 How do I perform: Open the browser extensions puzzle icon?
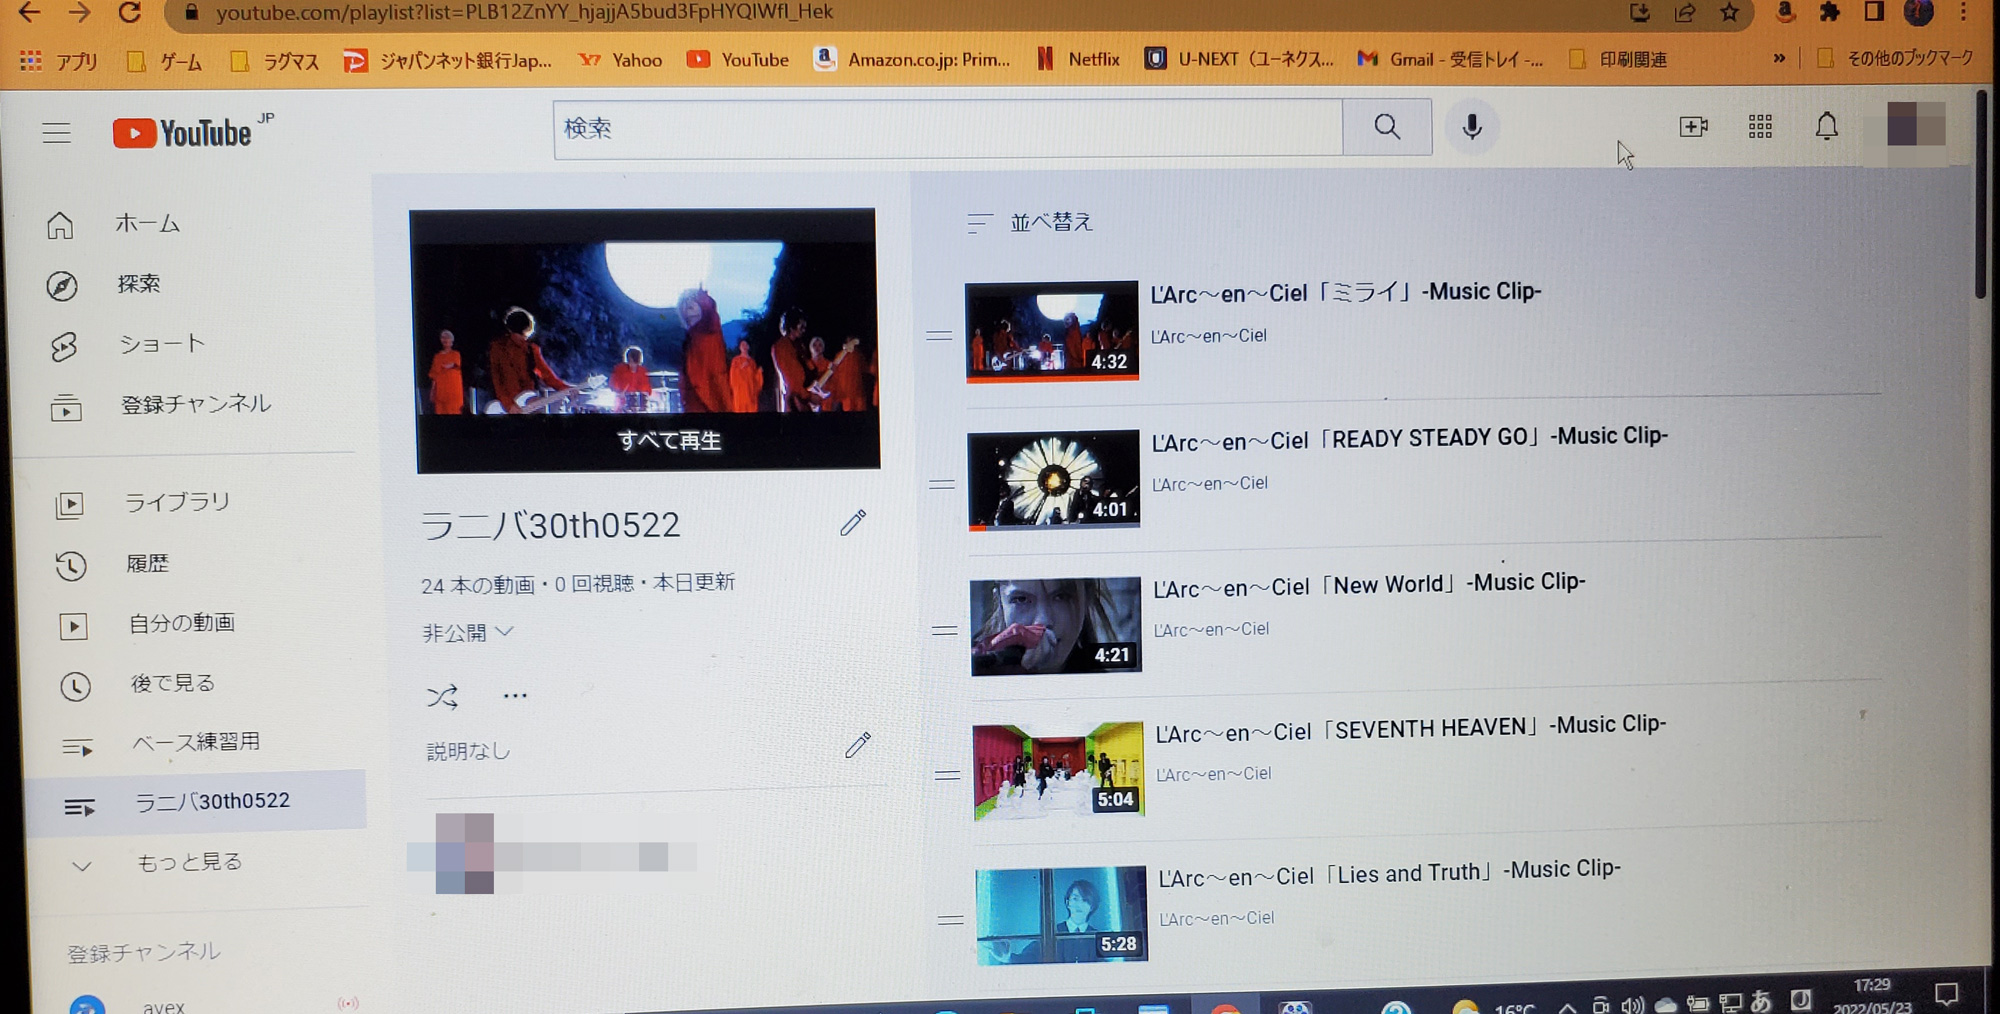pyautogui.click(x=1829, y=12)
